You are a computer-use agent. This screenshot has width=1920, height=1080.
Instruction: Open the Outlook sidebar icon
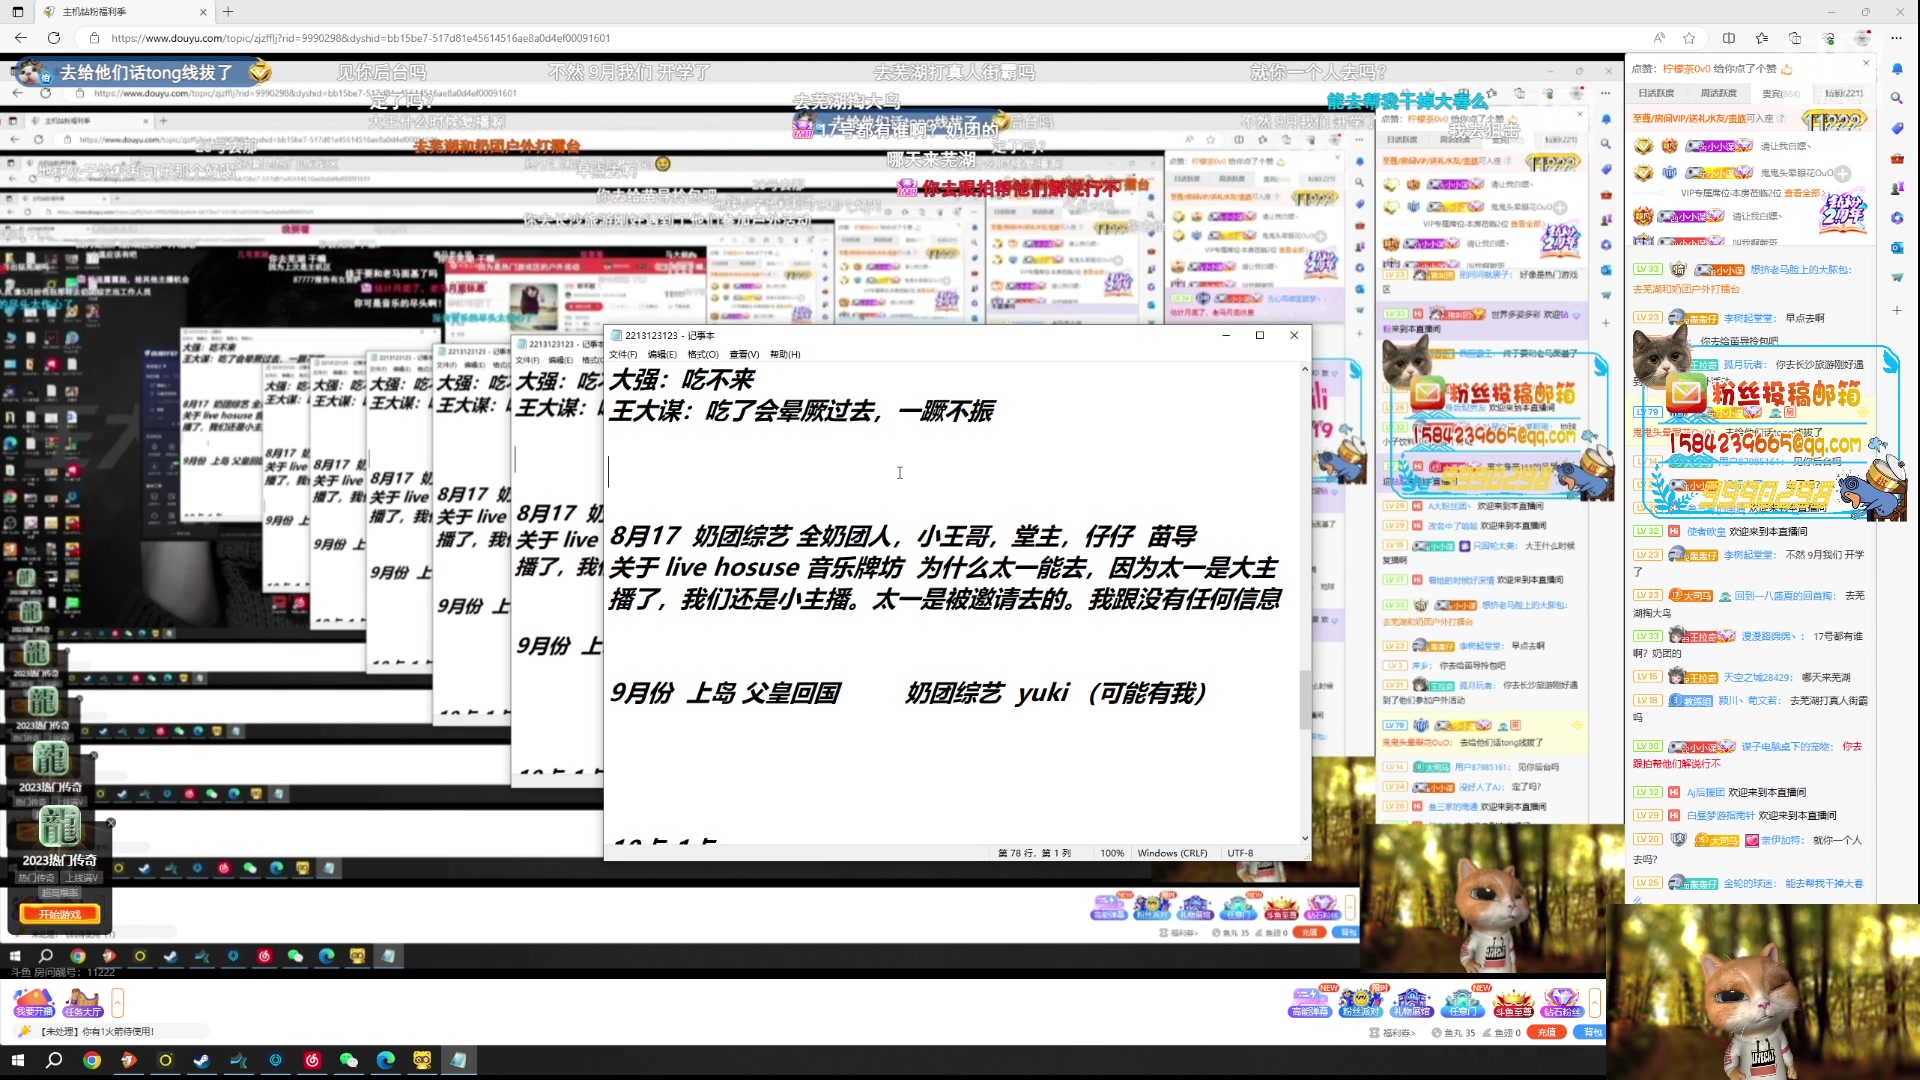(1897, 248)
